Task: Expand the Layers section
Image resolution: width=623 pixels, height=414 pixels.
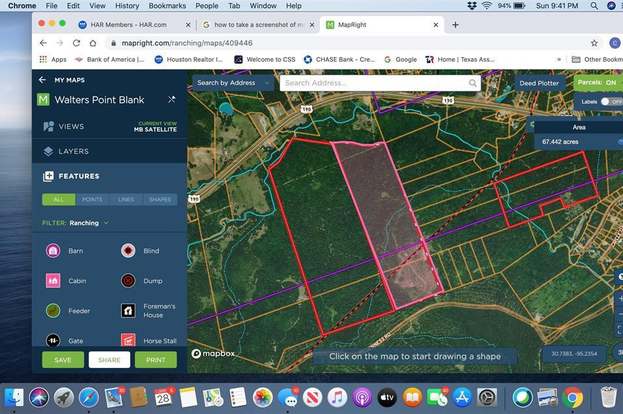Action: tap(109, 151)
